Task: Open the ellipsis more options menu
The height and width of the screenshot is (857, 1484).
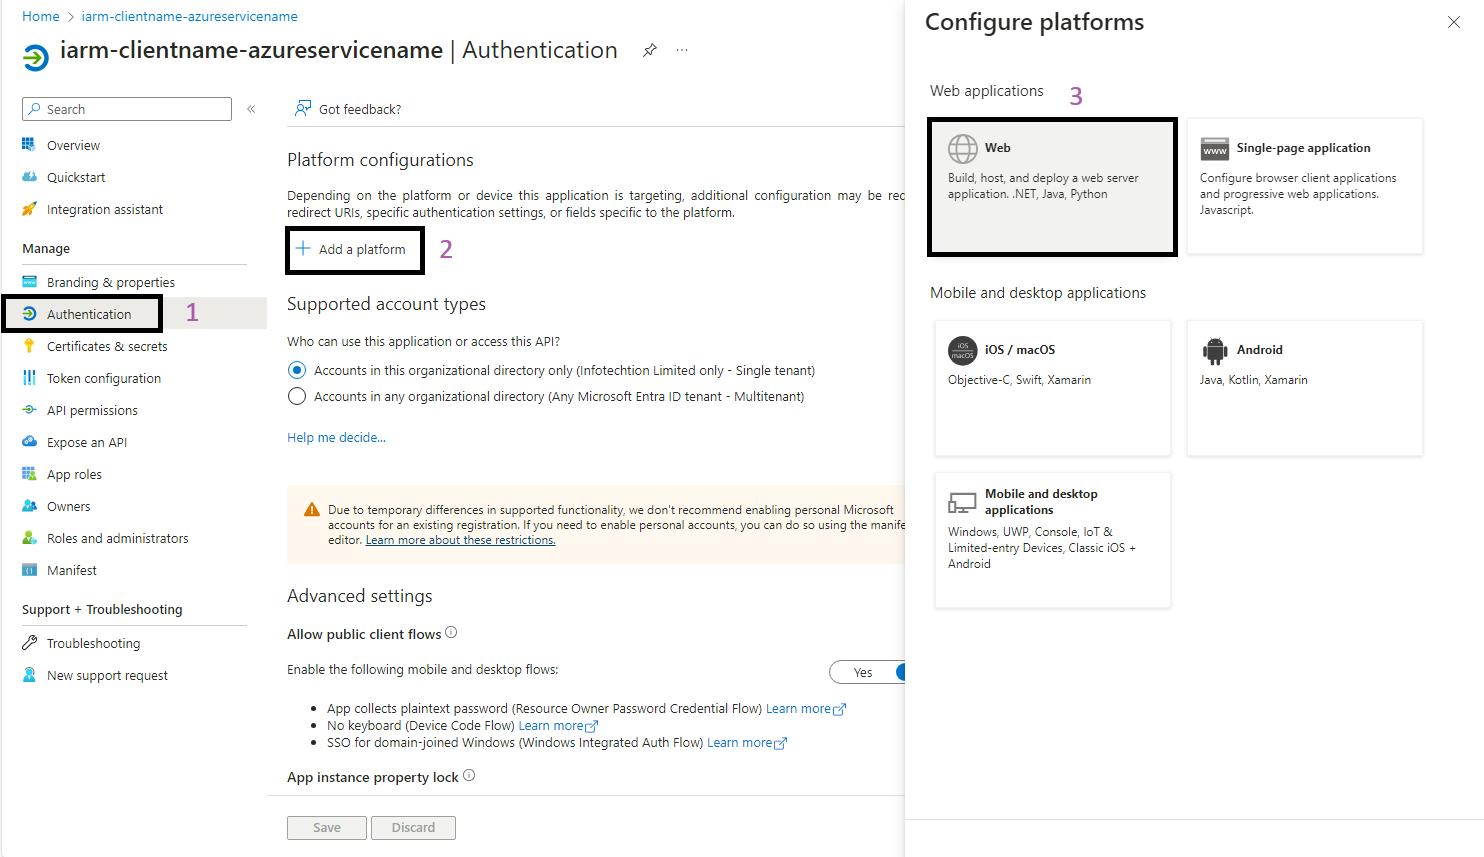Action: pos(682,50)
